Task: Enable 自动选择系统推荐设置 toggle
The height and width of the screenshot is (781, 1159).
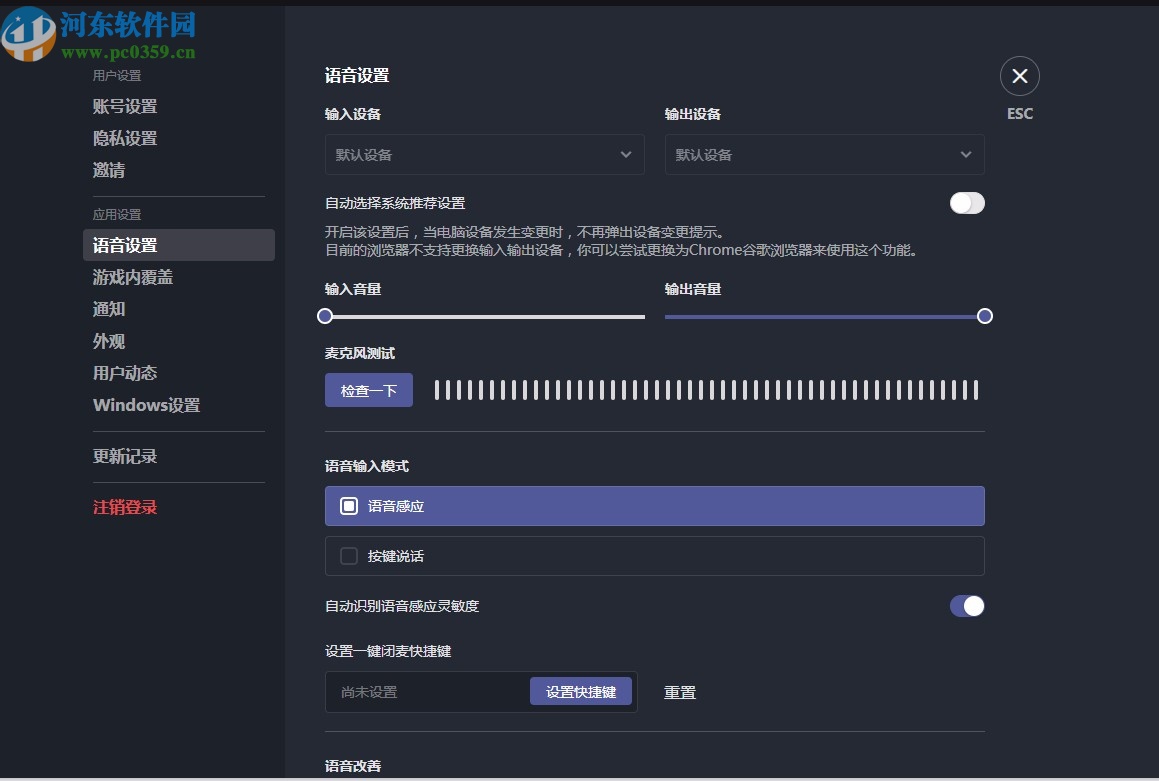Action: click(966, 203)
